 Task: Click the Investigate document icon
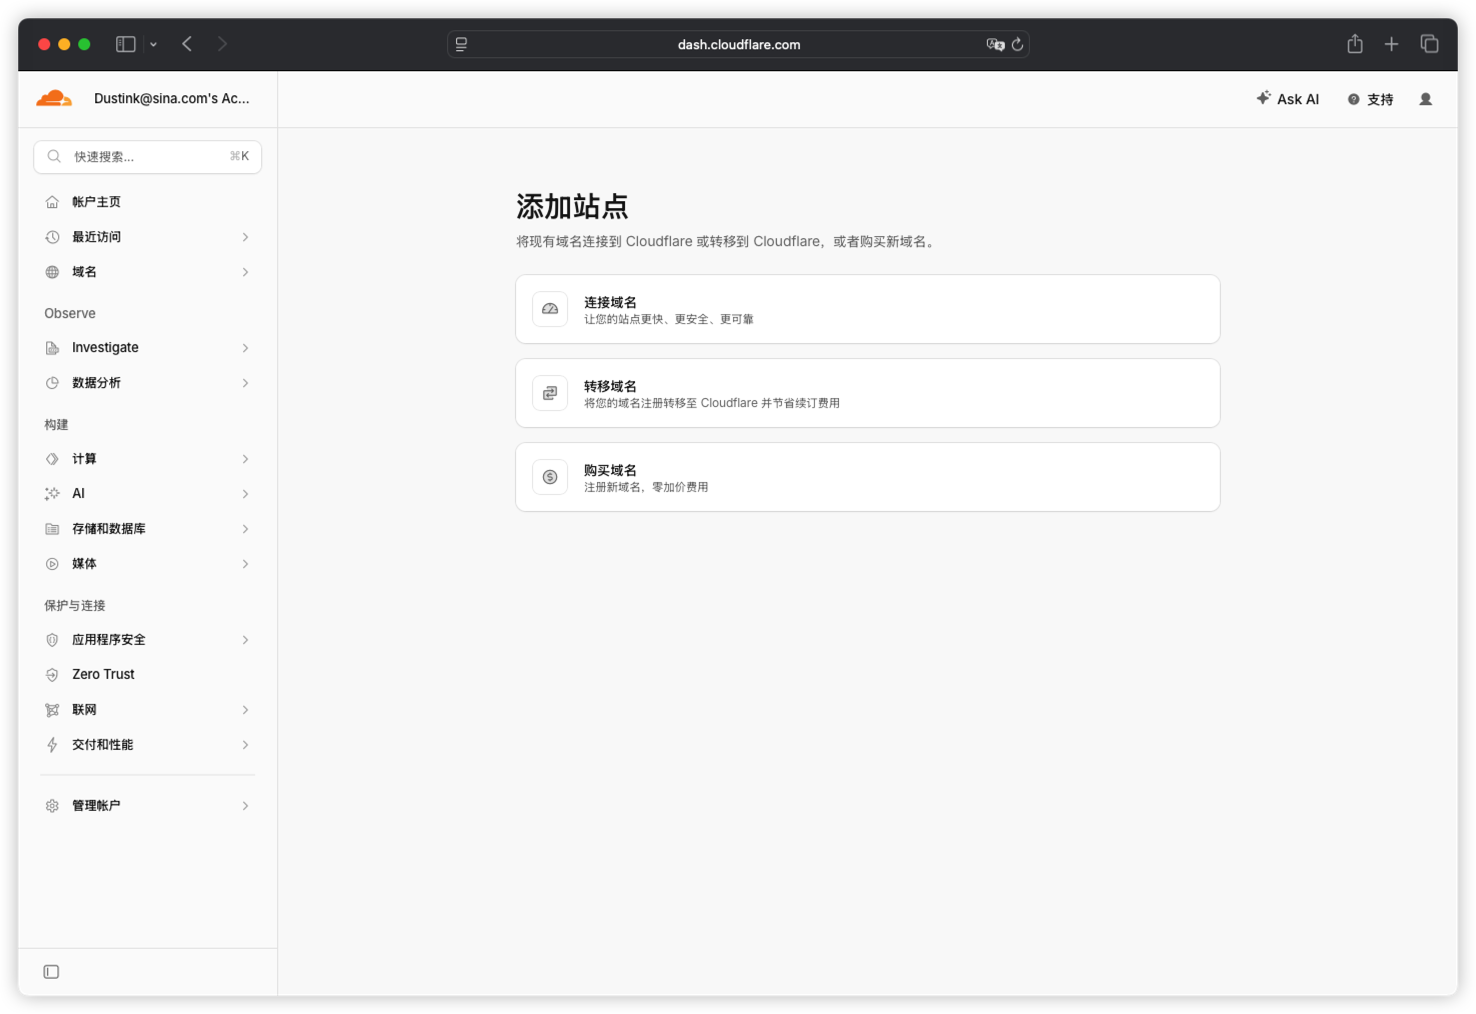[x=52, y=348]
